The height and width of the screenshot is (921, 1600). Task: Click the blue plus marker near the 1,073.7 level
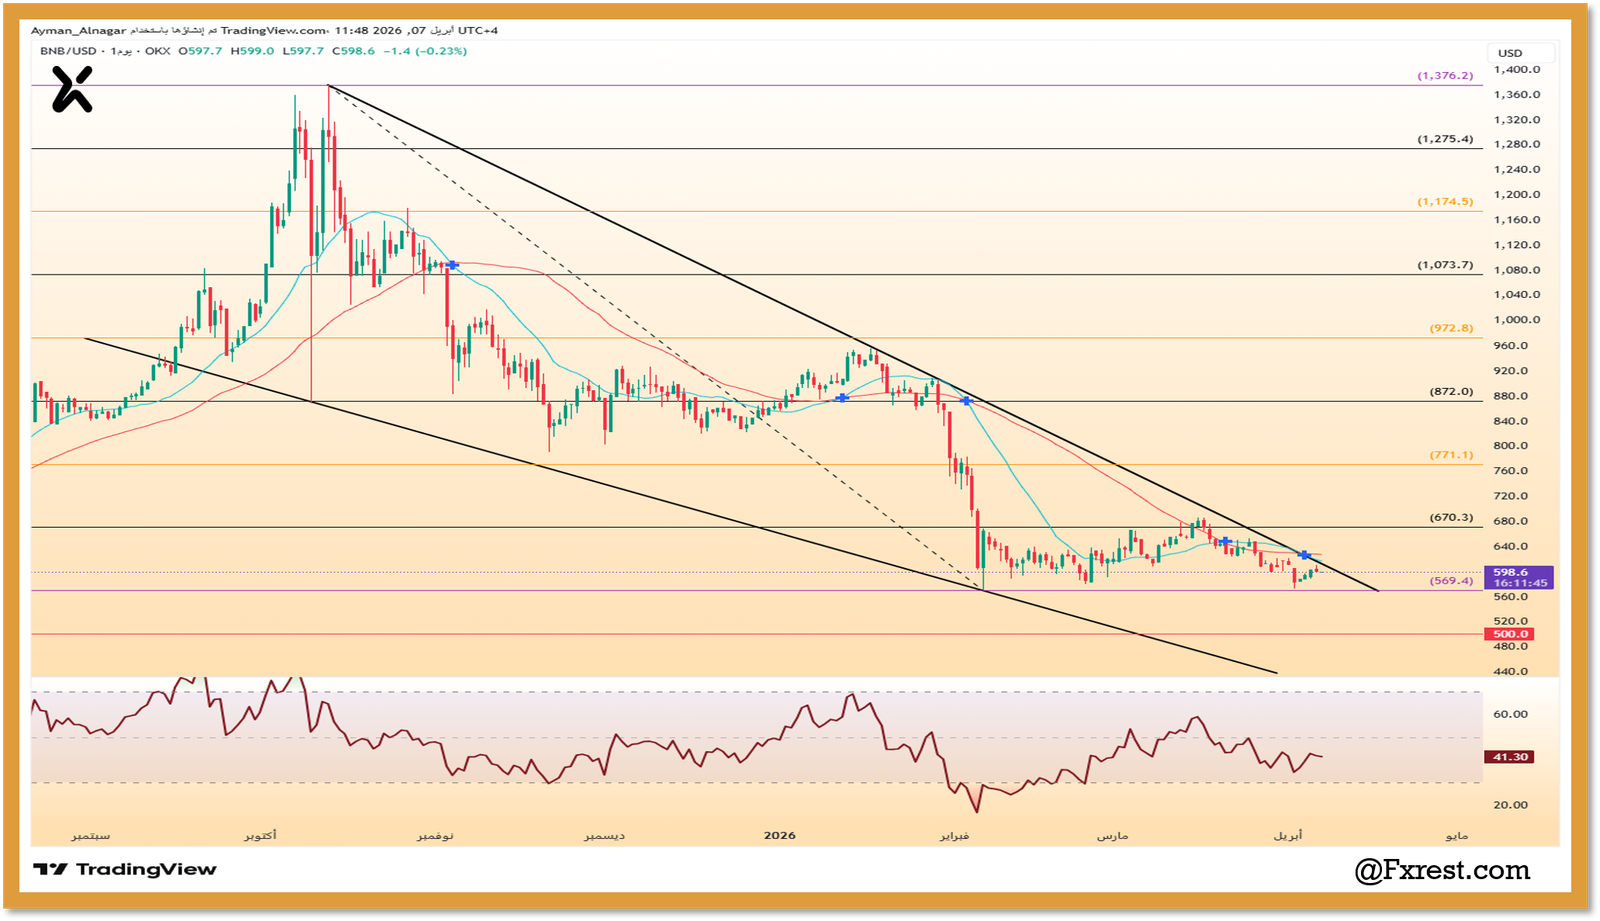(x=451, y=265)
